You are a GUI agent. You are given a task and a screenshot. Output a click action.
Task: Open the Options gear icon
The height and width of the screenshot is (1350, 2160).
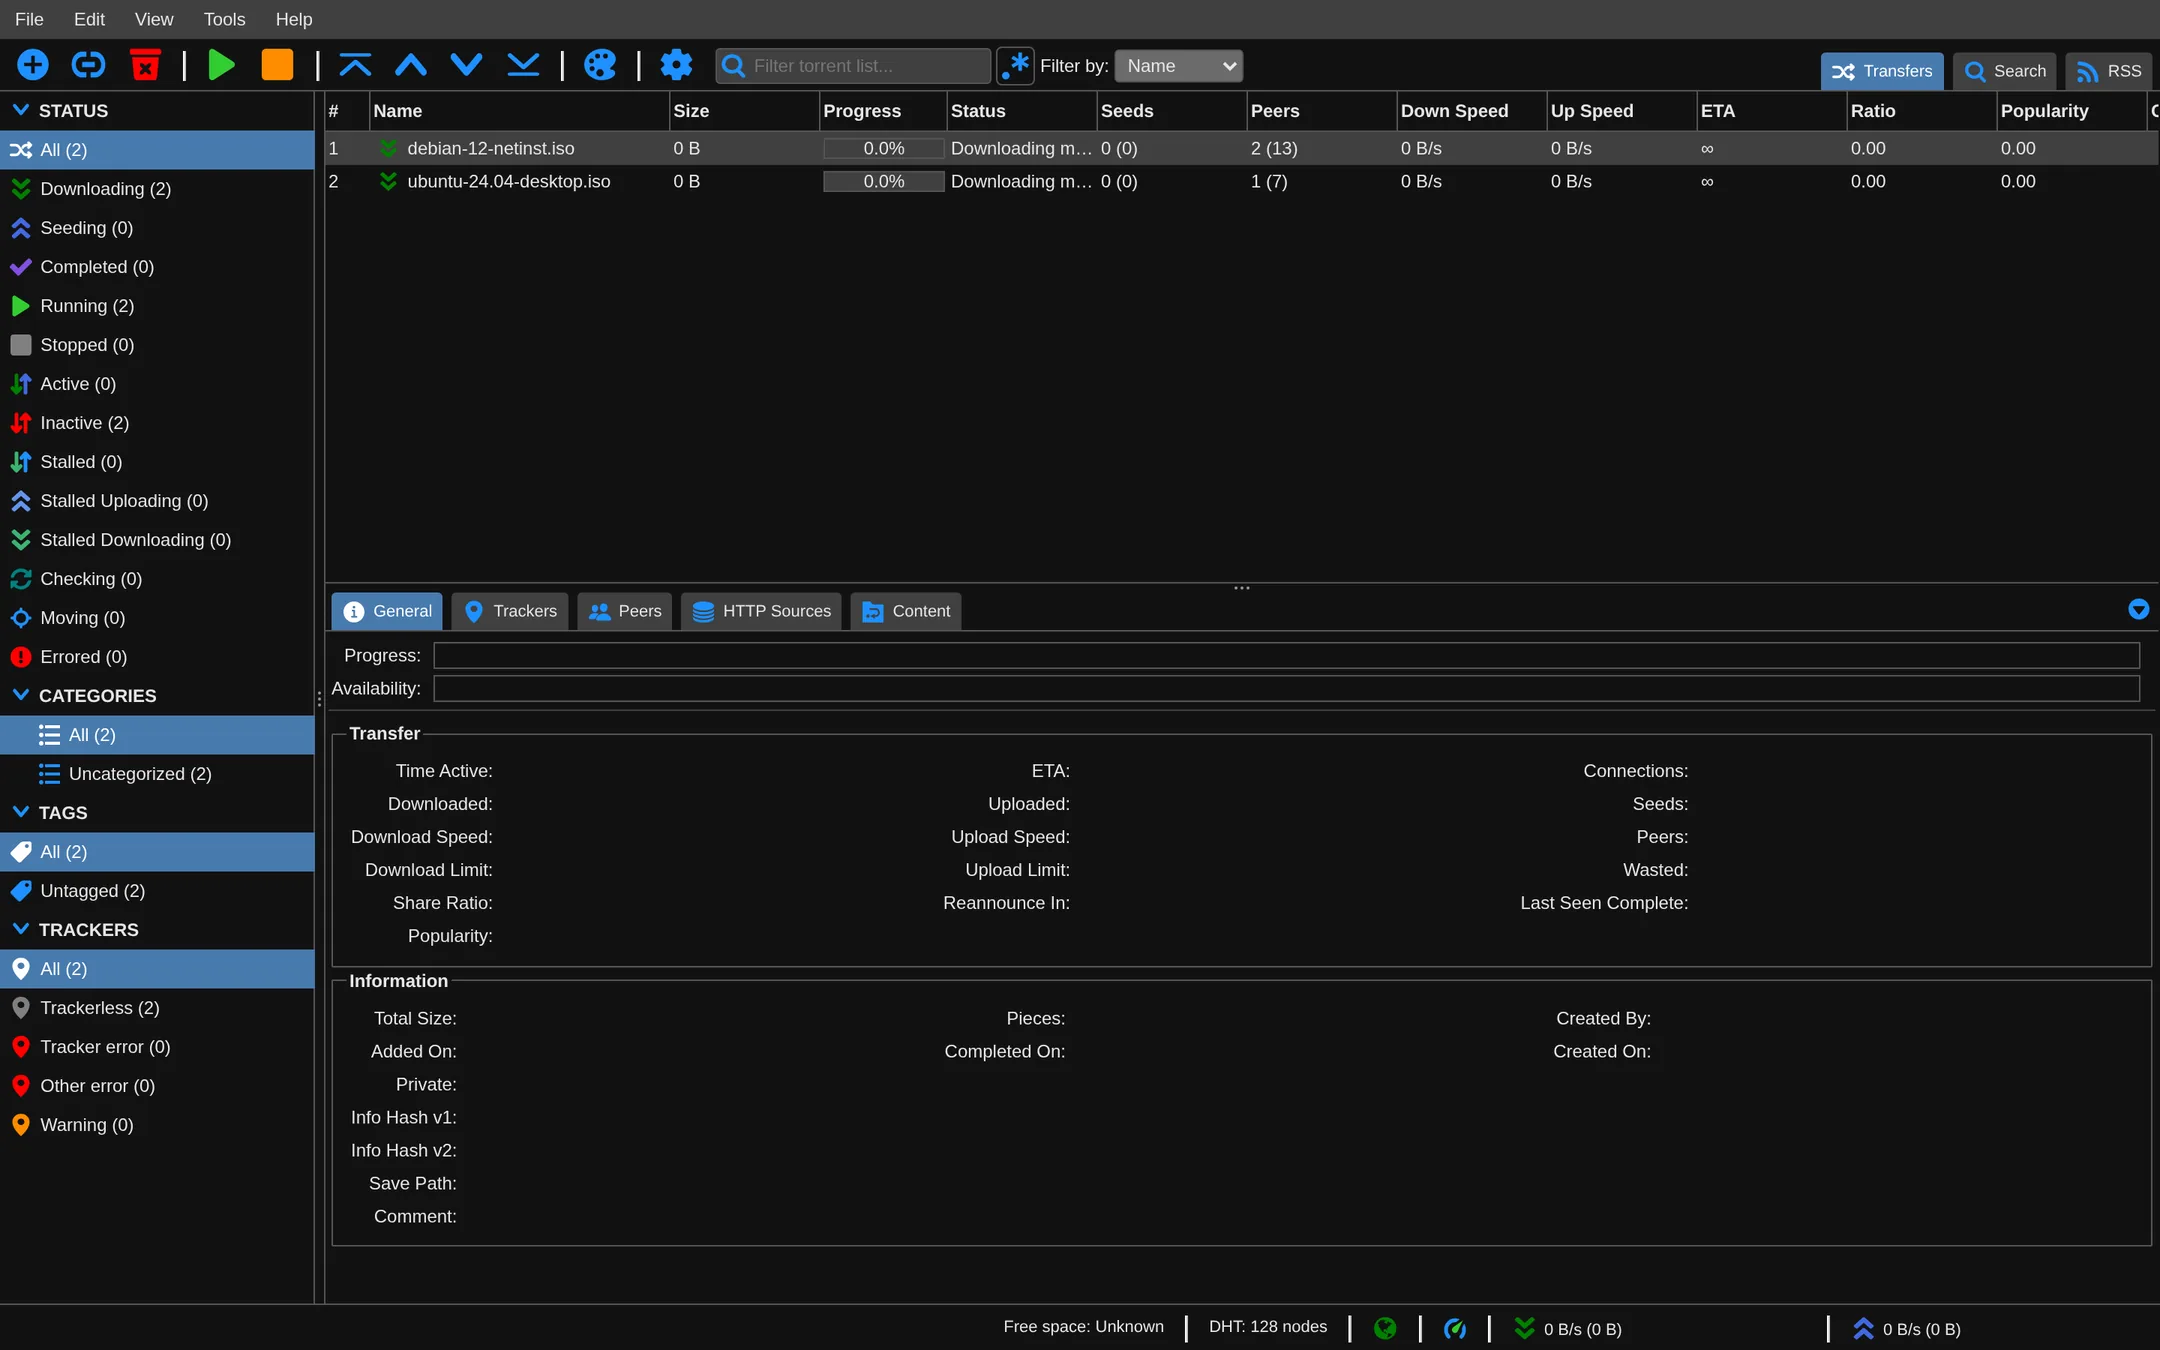[x=676, y=66]
